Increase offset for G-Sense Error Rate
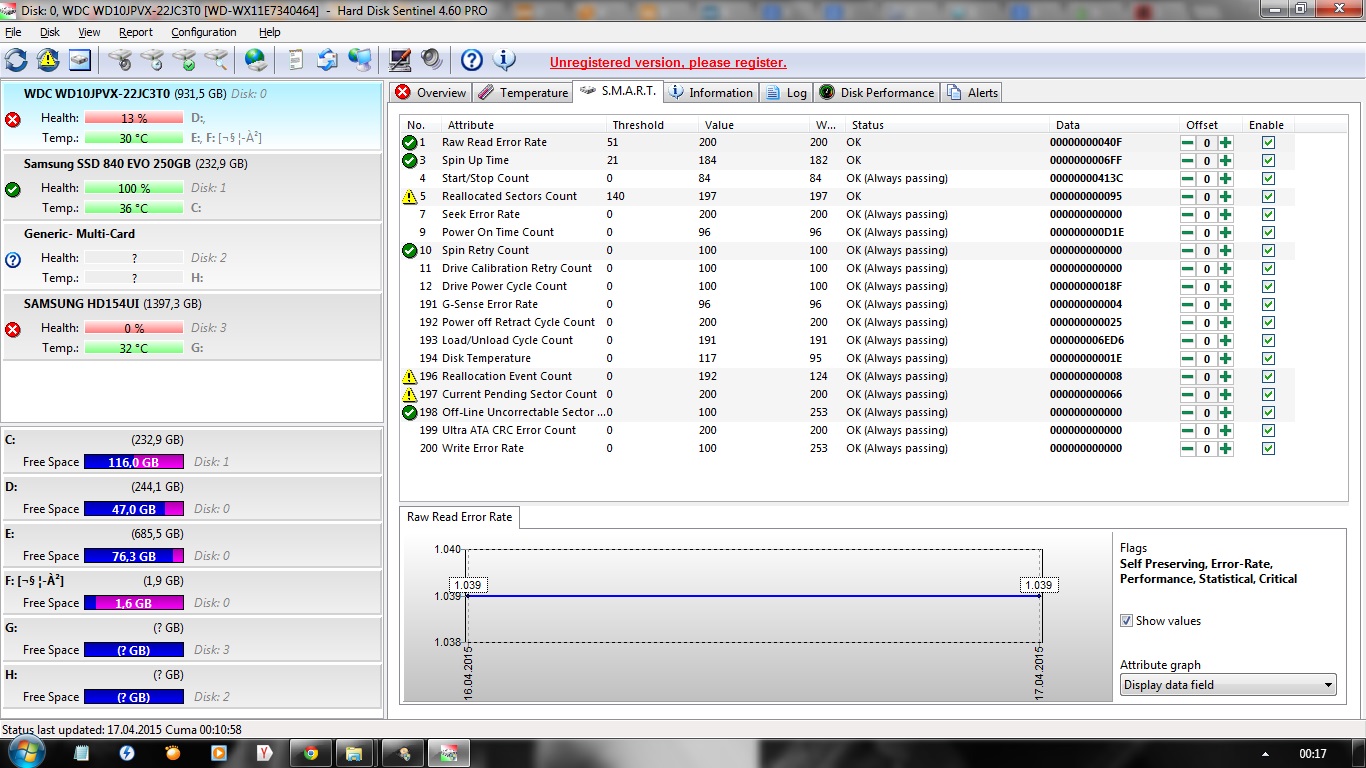The width and height of the screenshot is (1366, 768). pos(1225,304)
